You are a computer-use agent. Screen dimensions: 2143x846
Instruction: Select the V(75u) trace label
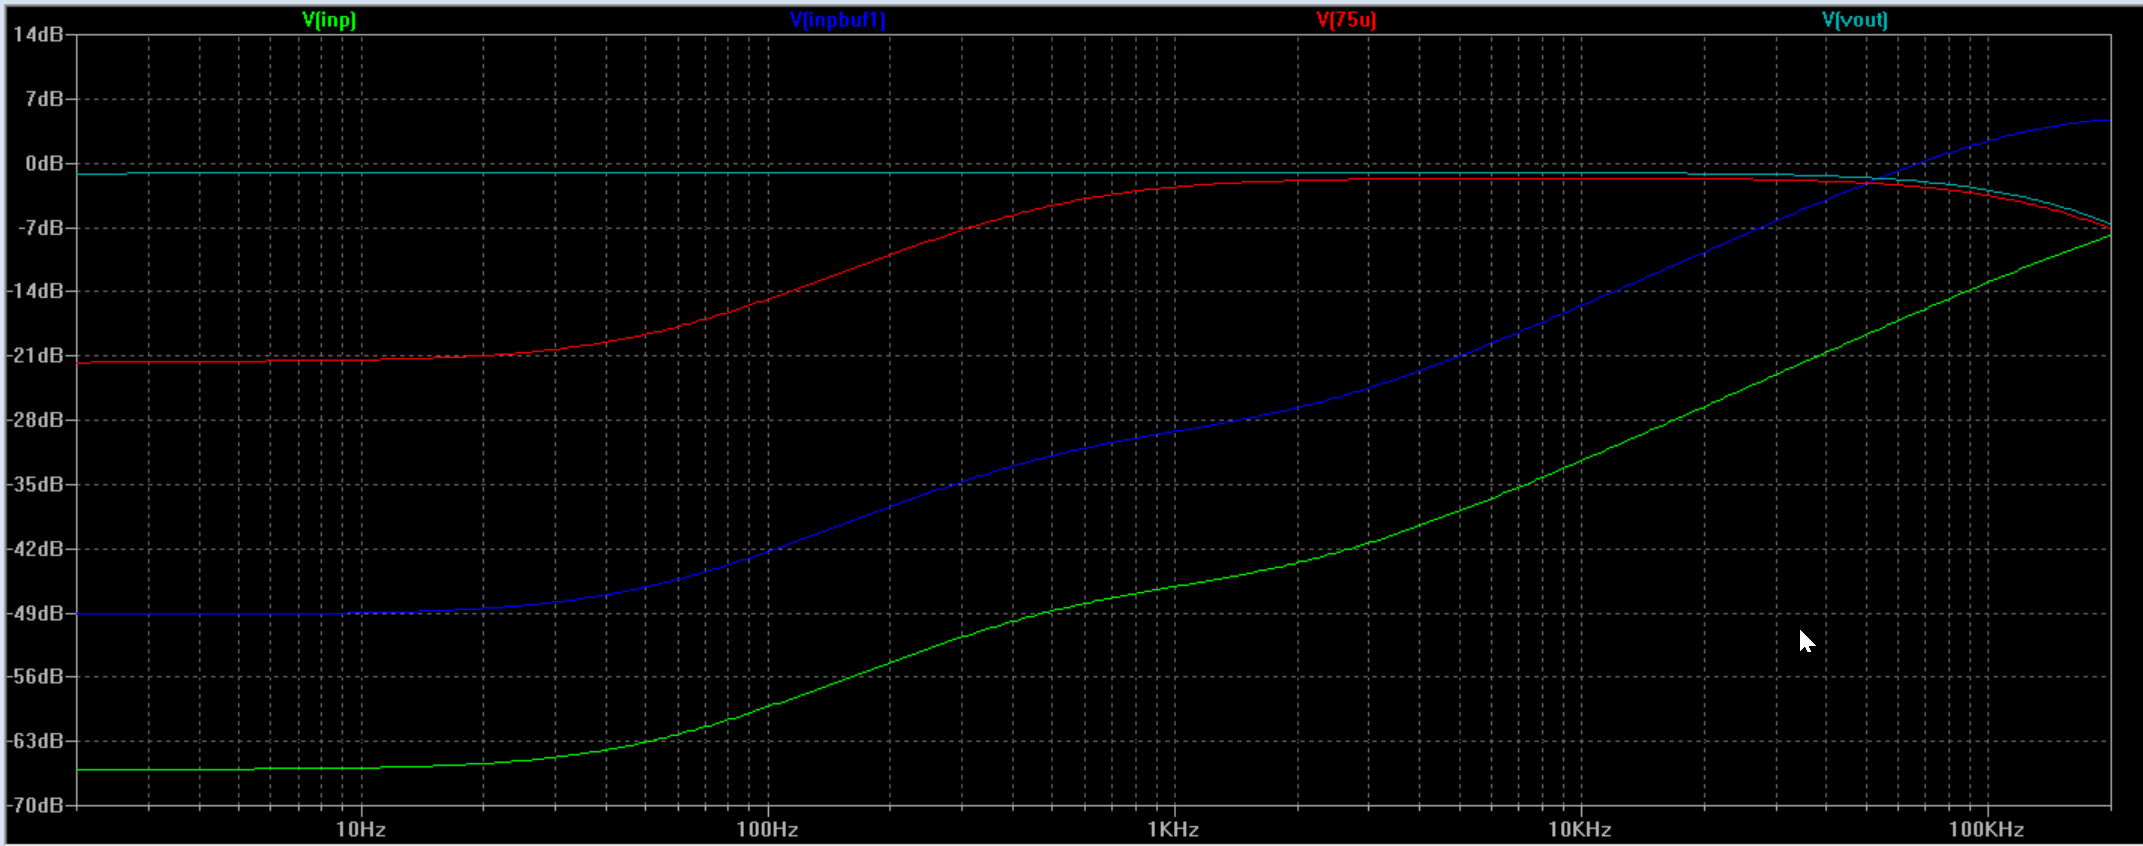1346,20
